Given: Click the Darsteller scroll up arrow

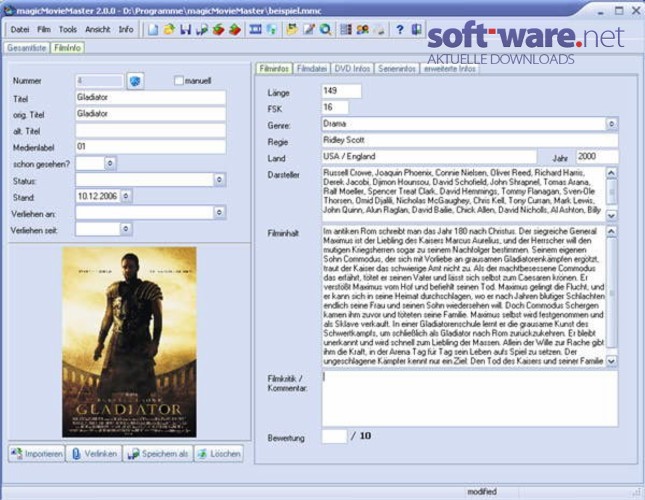Looking at the screenshot, I should click(x=612, y=173).
